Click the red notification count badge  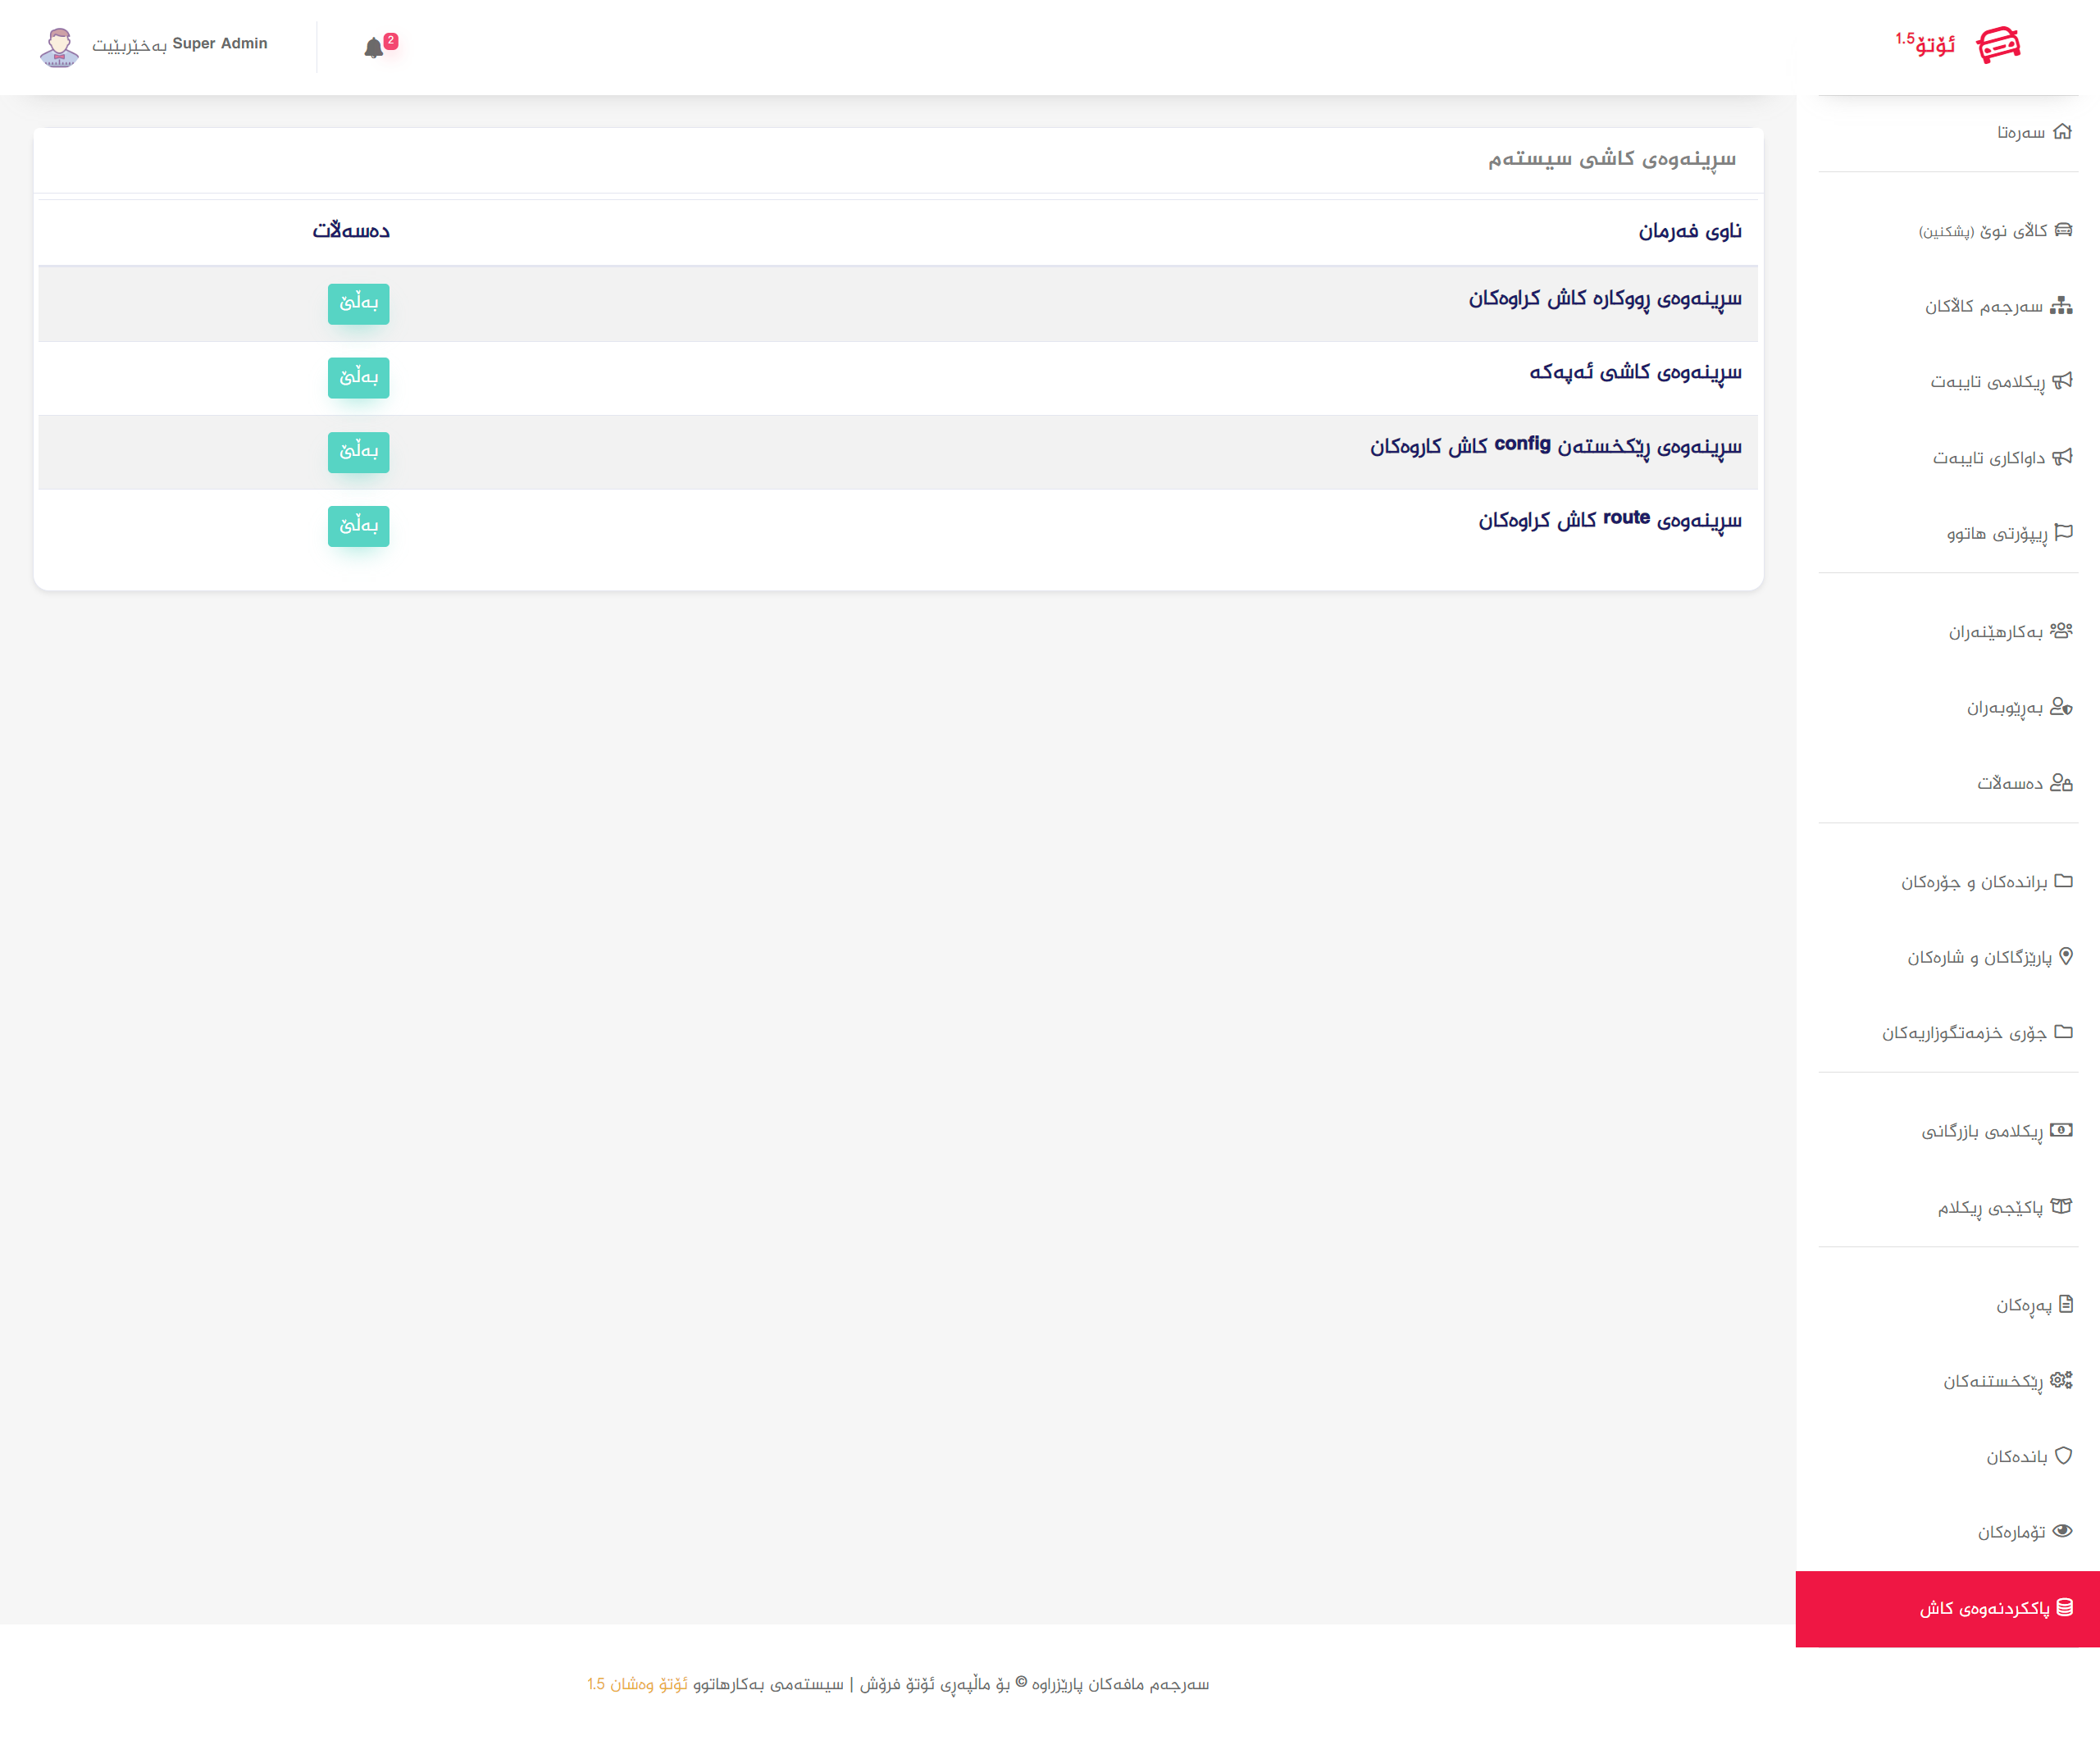point(391,41)
